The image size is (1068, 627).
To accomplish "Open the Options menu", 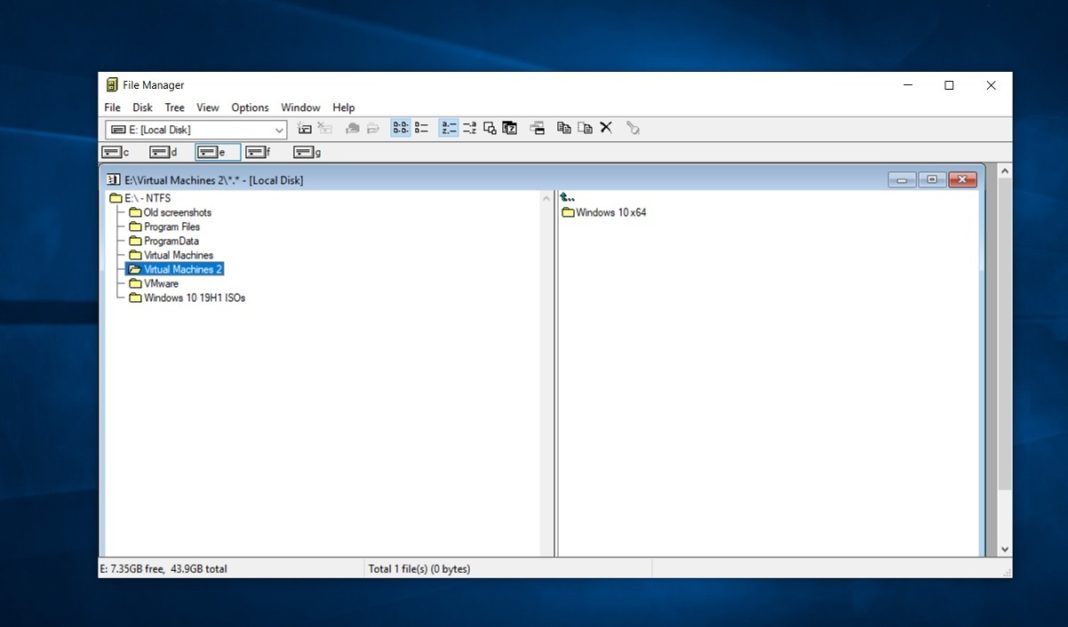I will pos(249,107).
